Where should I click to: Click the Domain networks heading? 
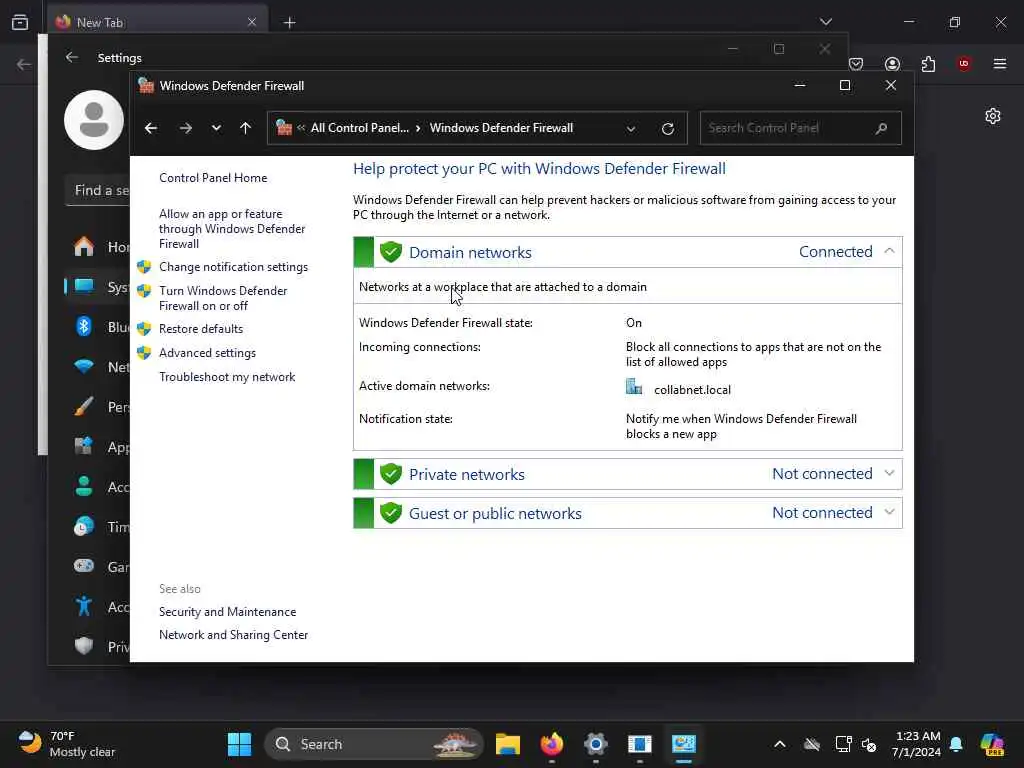click(470, 252)
